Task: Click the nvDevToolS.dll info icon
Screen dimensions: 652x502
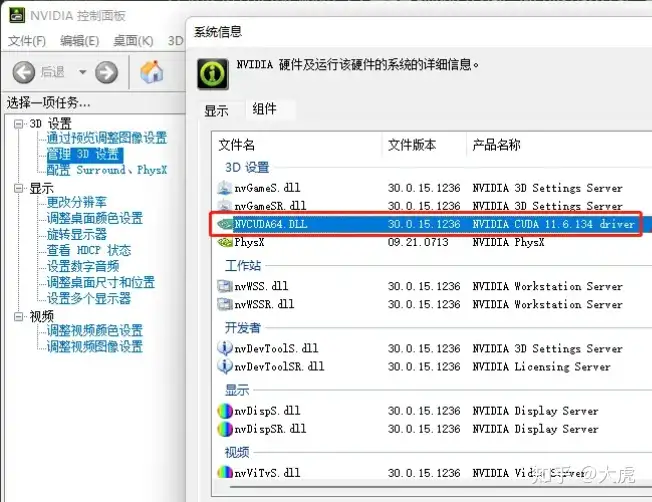Action: (x=225, y=348)
